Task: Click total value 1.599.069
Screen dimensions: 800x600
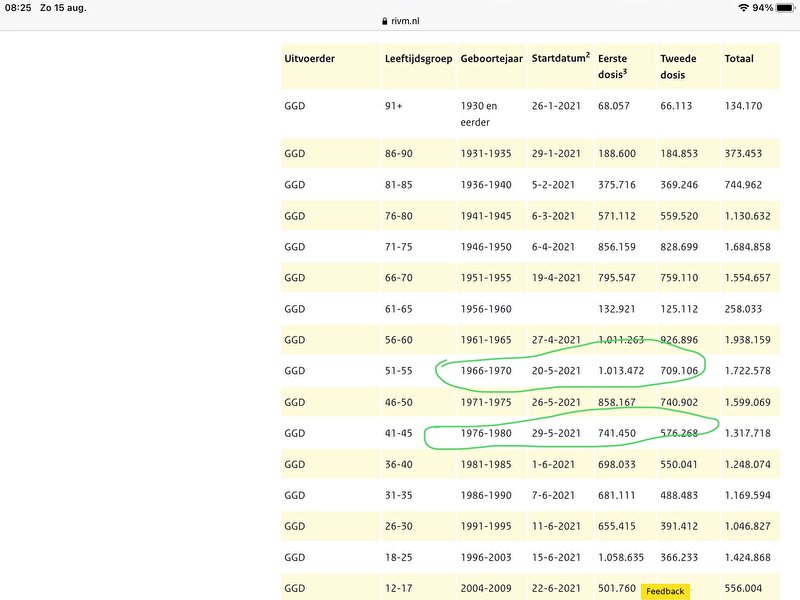Action: tap(747, 402)
